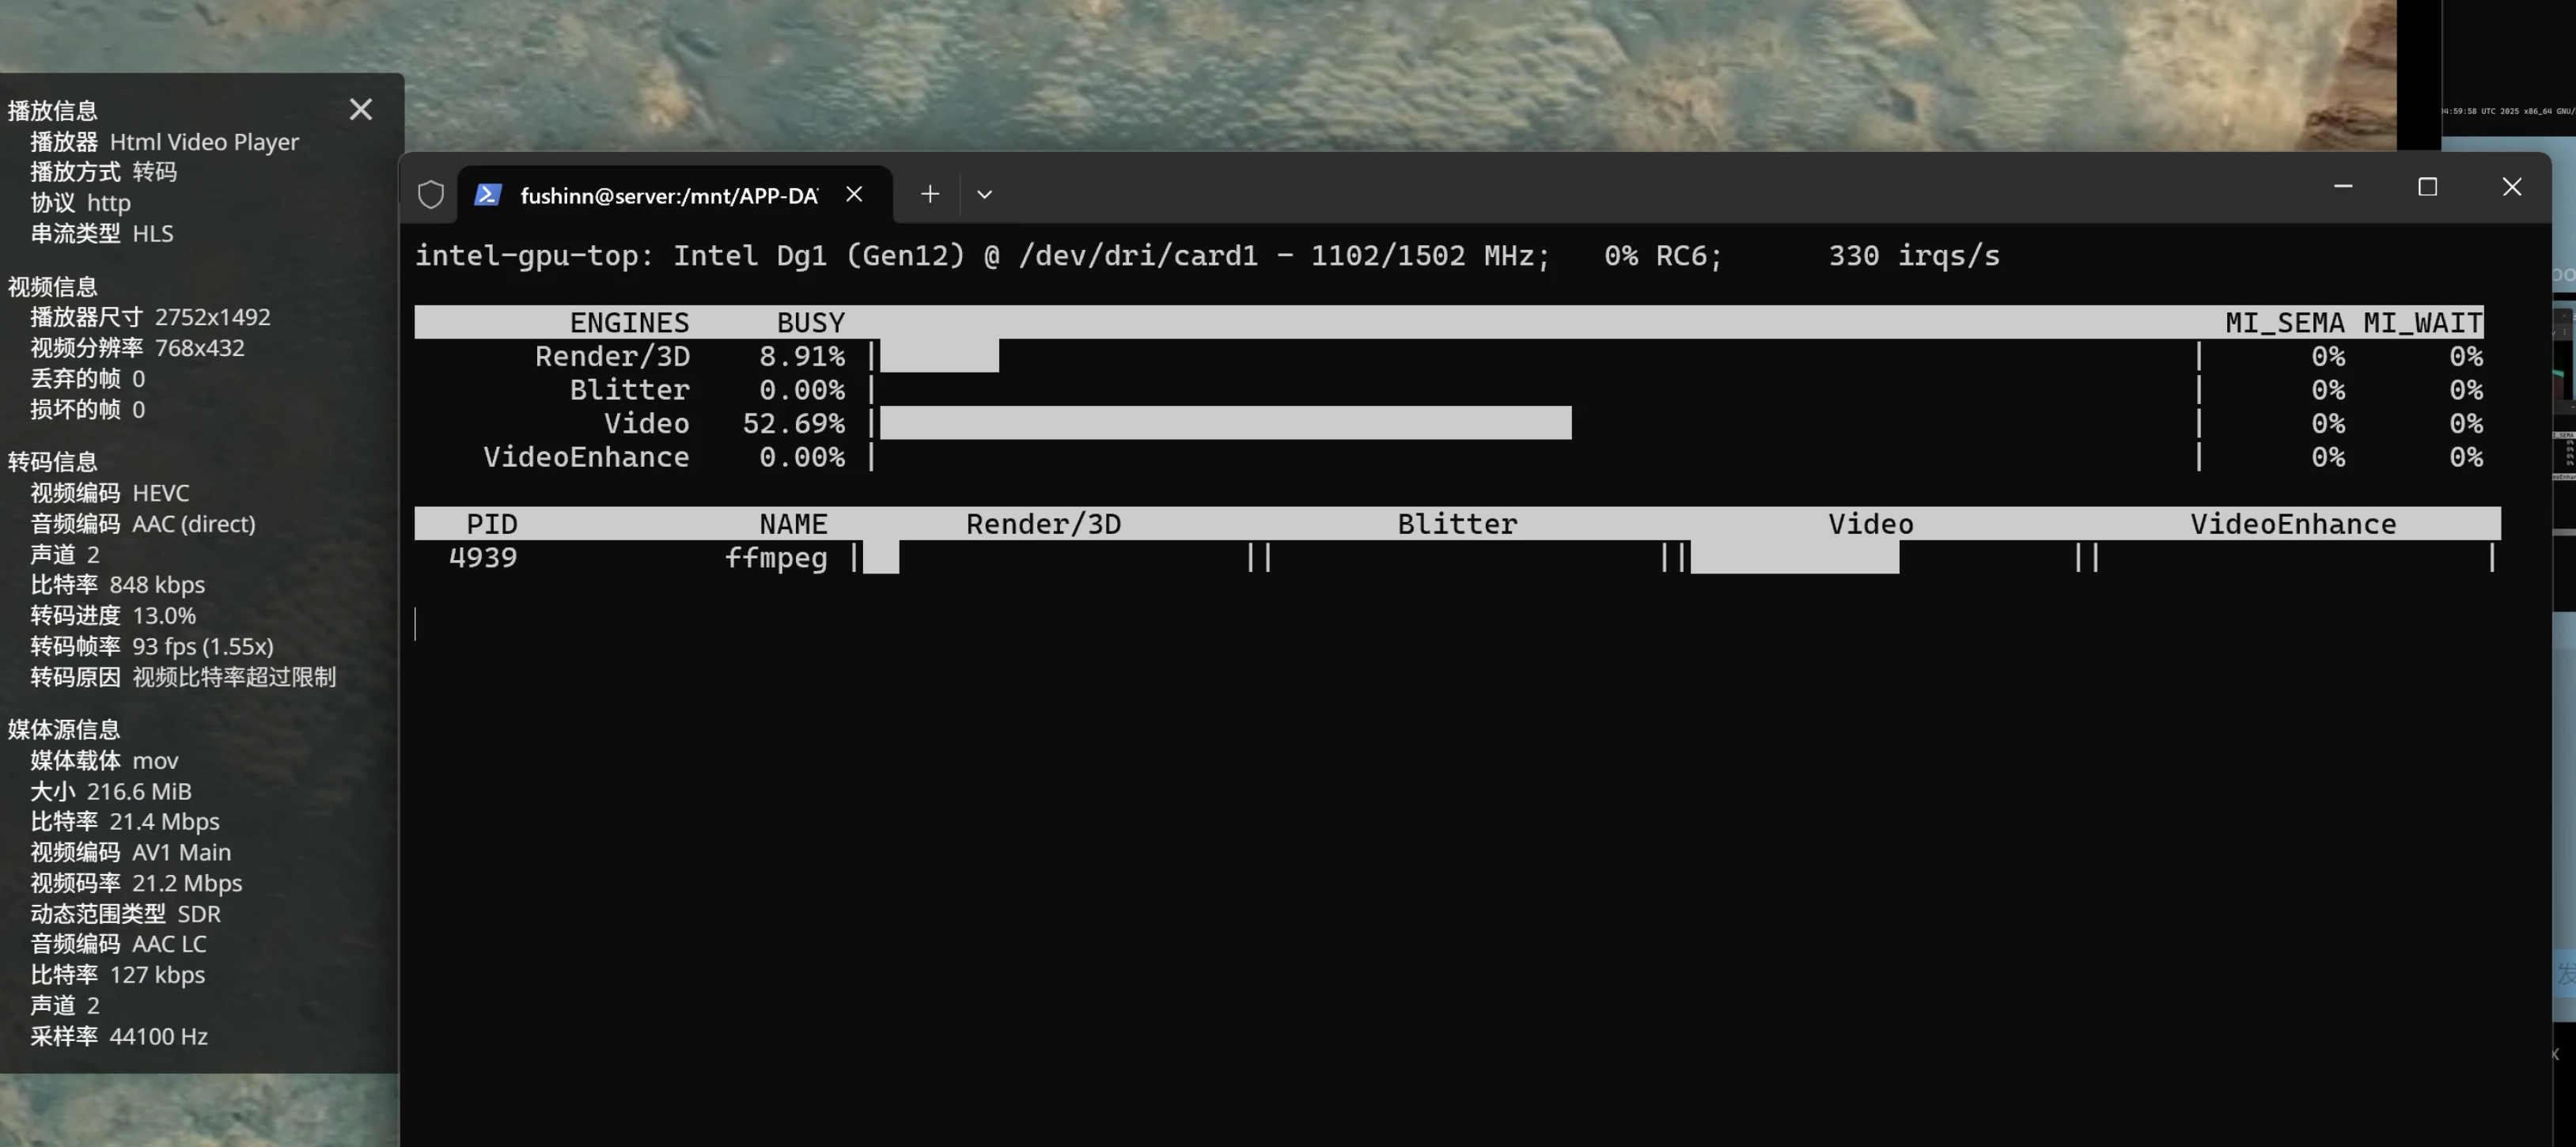
Task: Click the 转码信息 section heading
Action: (x=53, y=462)
